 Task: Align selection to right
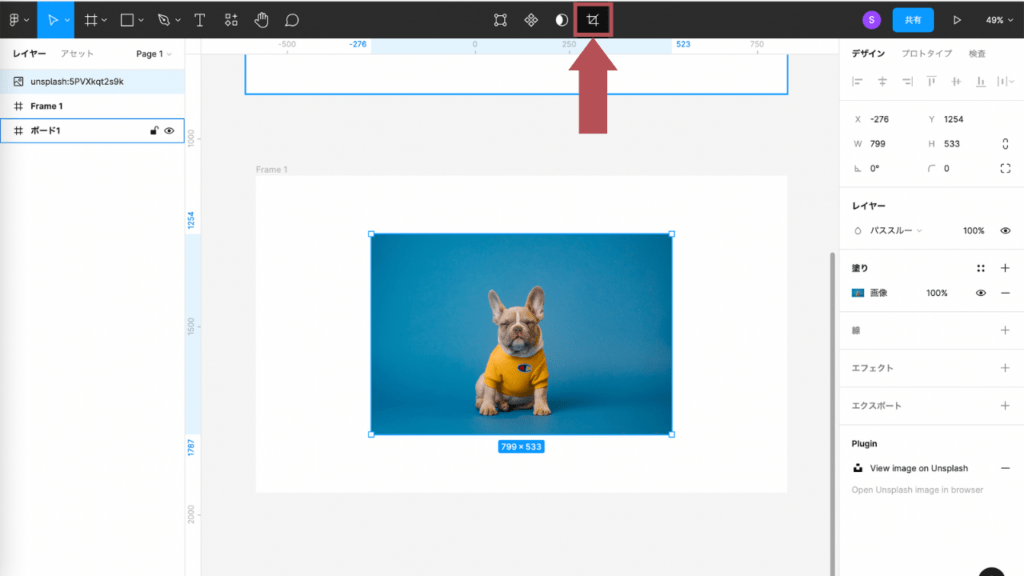click(x=907, y=82)
